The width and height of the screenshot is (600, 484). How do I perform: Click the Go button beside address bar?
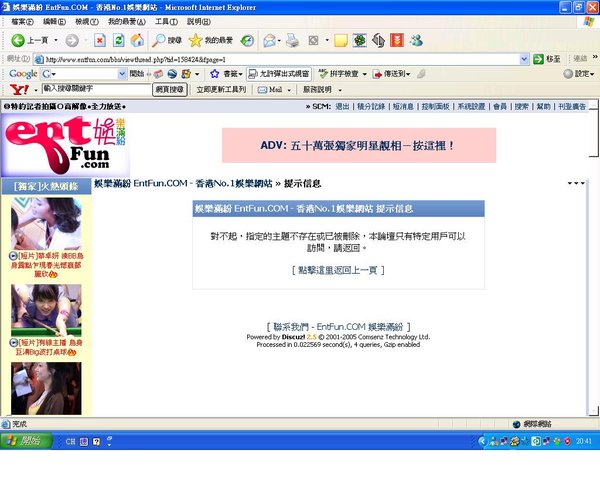[546, 59]
